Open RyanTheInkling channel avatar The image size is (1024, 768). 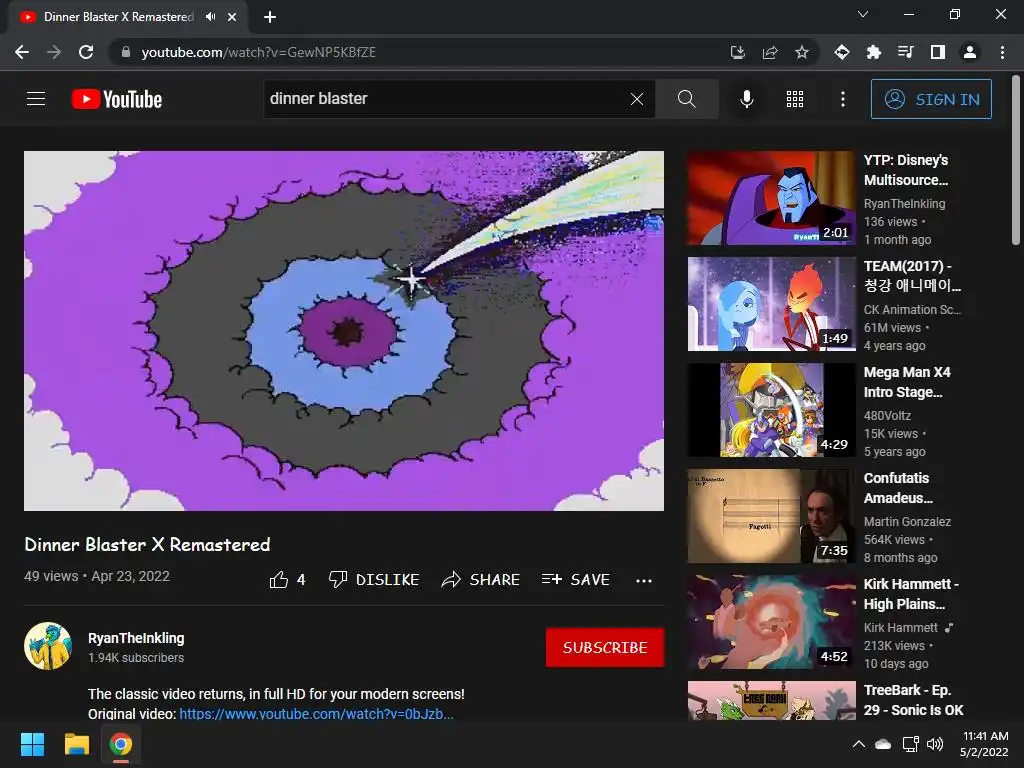point(48,646)
